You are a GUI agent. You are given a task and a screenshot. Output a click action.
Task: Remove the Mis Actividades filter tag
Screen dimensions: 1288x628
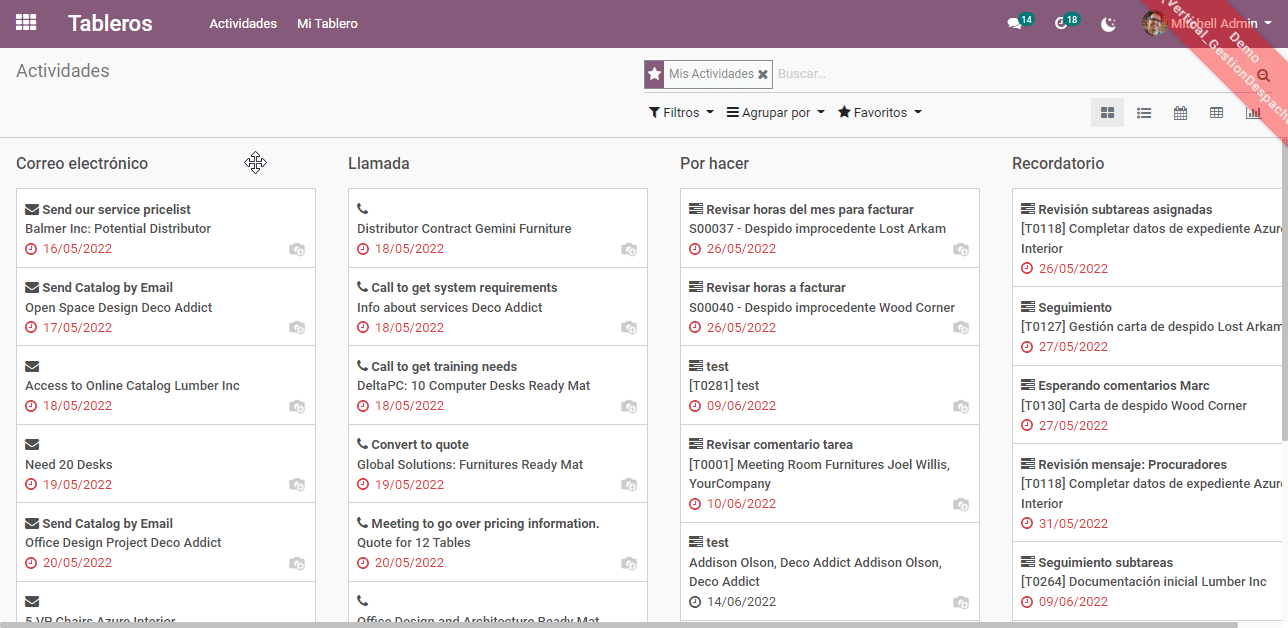[763, 74]
